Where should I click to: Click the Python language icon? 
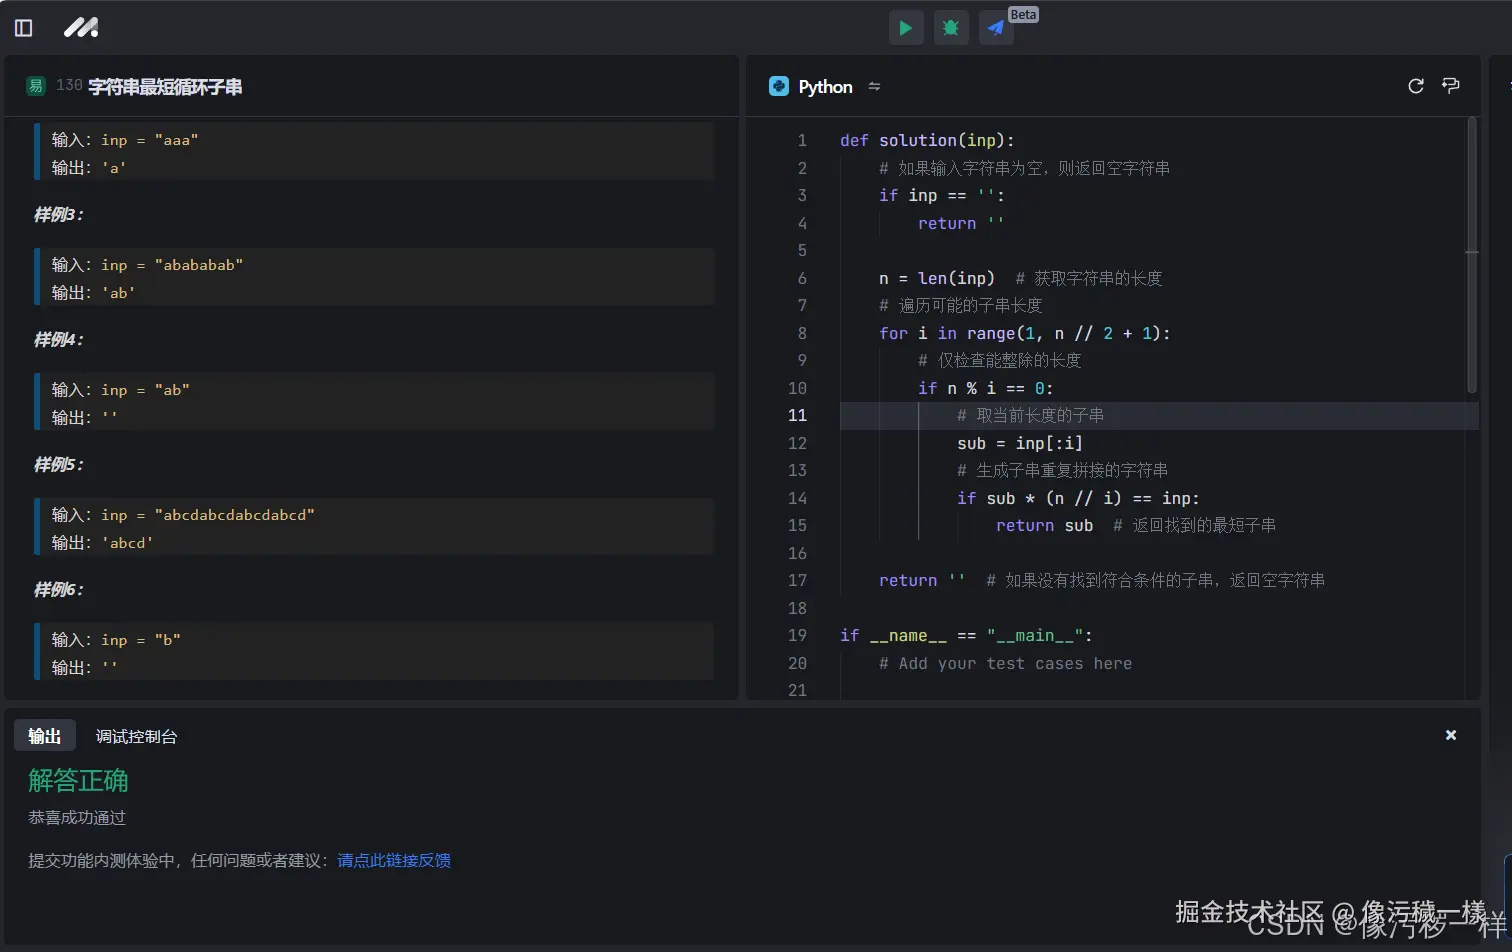pyautogui.click(x=779, y=86)
